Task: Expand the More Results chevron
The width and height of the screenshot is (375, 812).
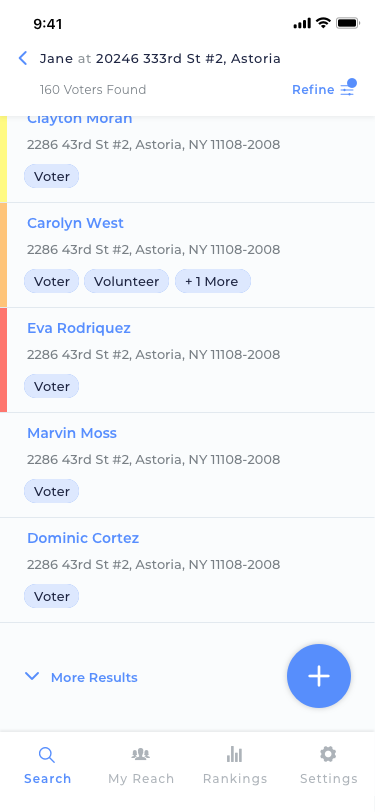Action: click(x=32, y=676)
